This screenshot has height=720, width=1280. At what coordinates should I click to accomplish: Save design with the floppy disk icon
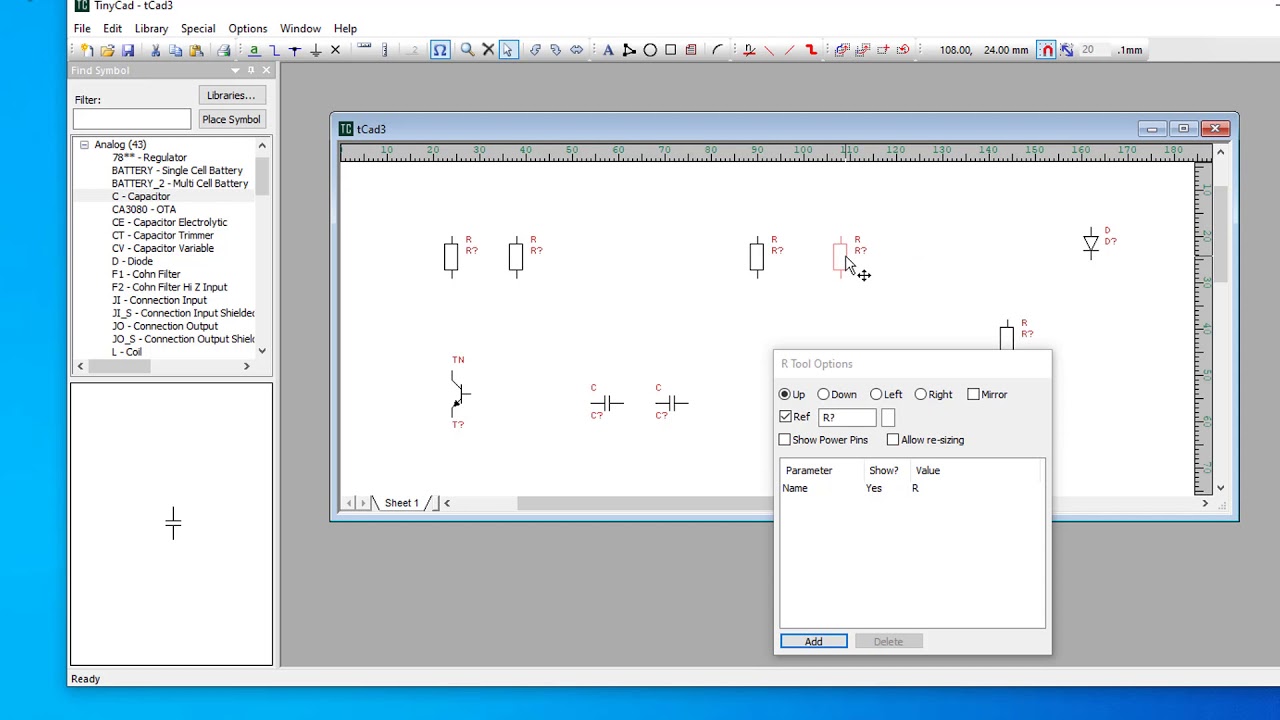(128, 50)
